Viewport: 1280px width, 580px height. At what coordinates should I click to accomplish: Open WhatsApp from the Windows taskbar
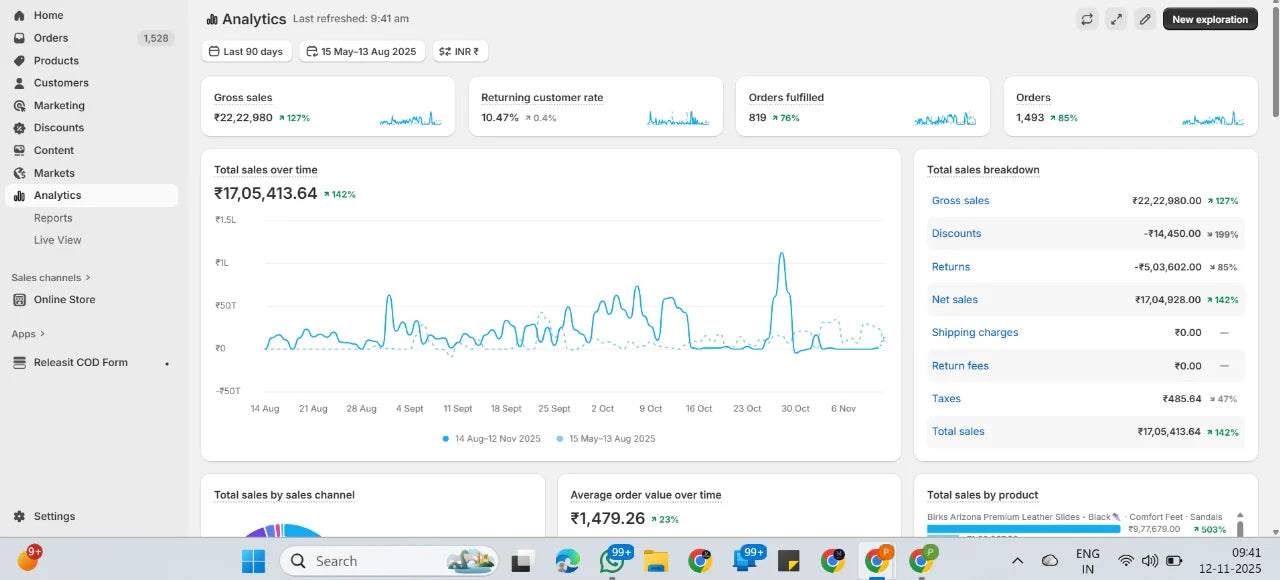coord(612,561)
